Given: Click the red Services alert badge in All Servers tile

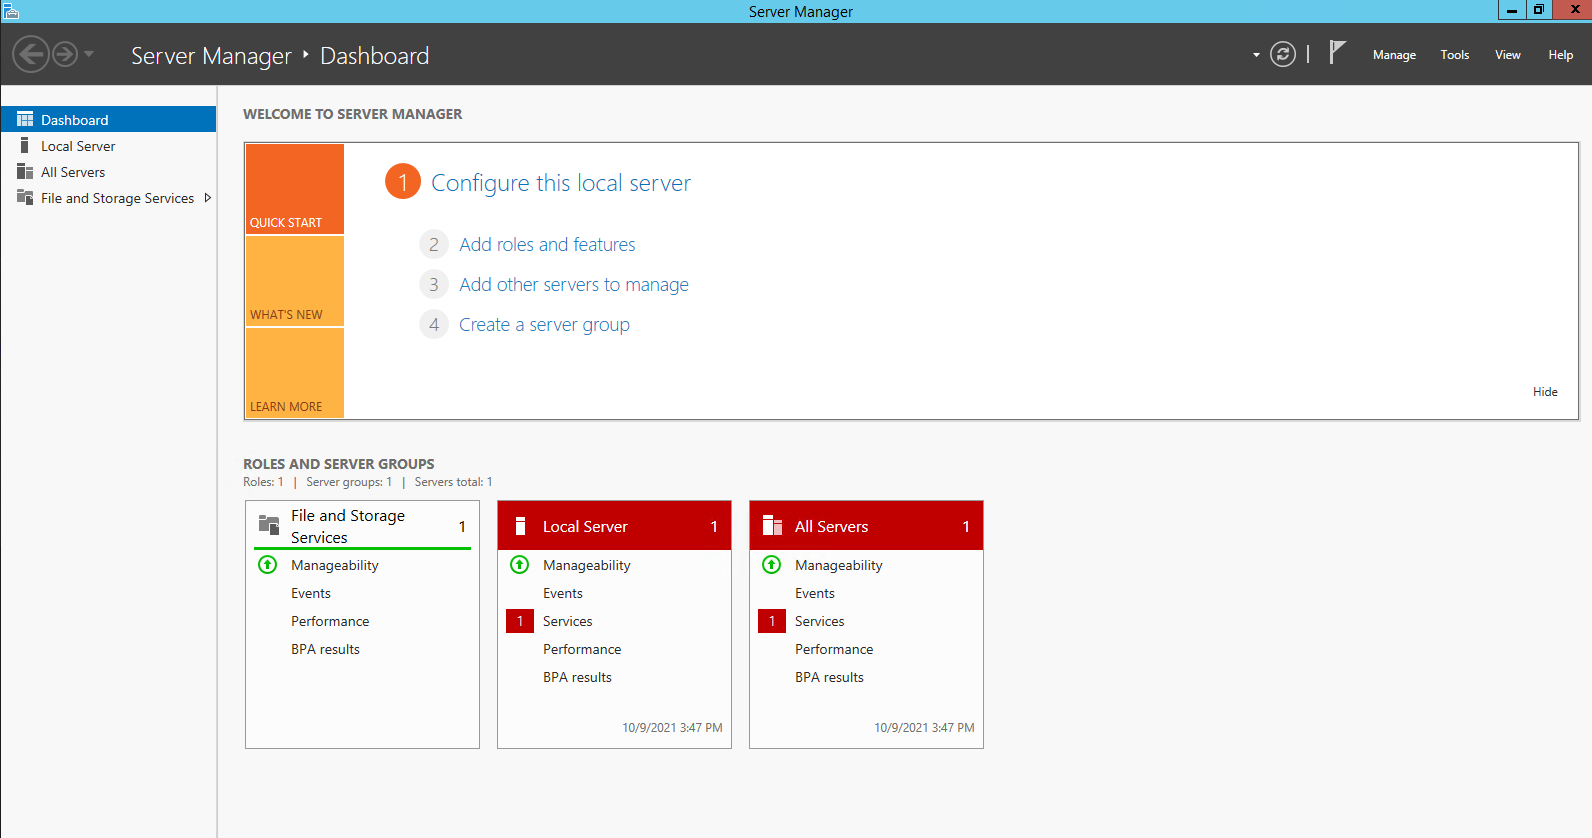Looking at the screenshot, I should [771, 621].
